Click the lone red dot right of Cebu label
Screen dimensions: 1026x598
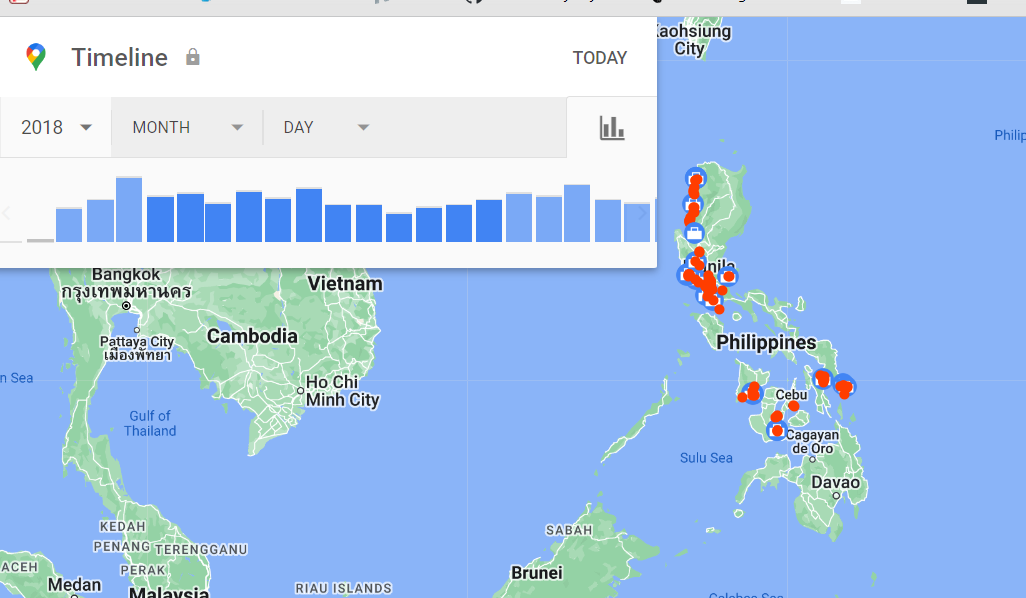click(x=793, y=406)
